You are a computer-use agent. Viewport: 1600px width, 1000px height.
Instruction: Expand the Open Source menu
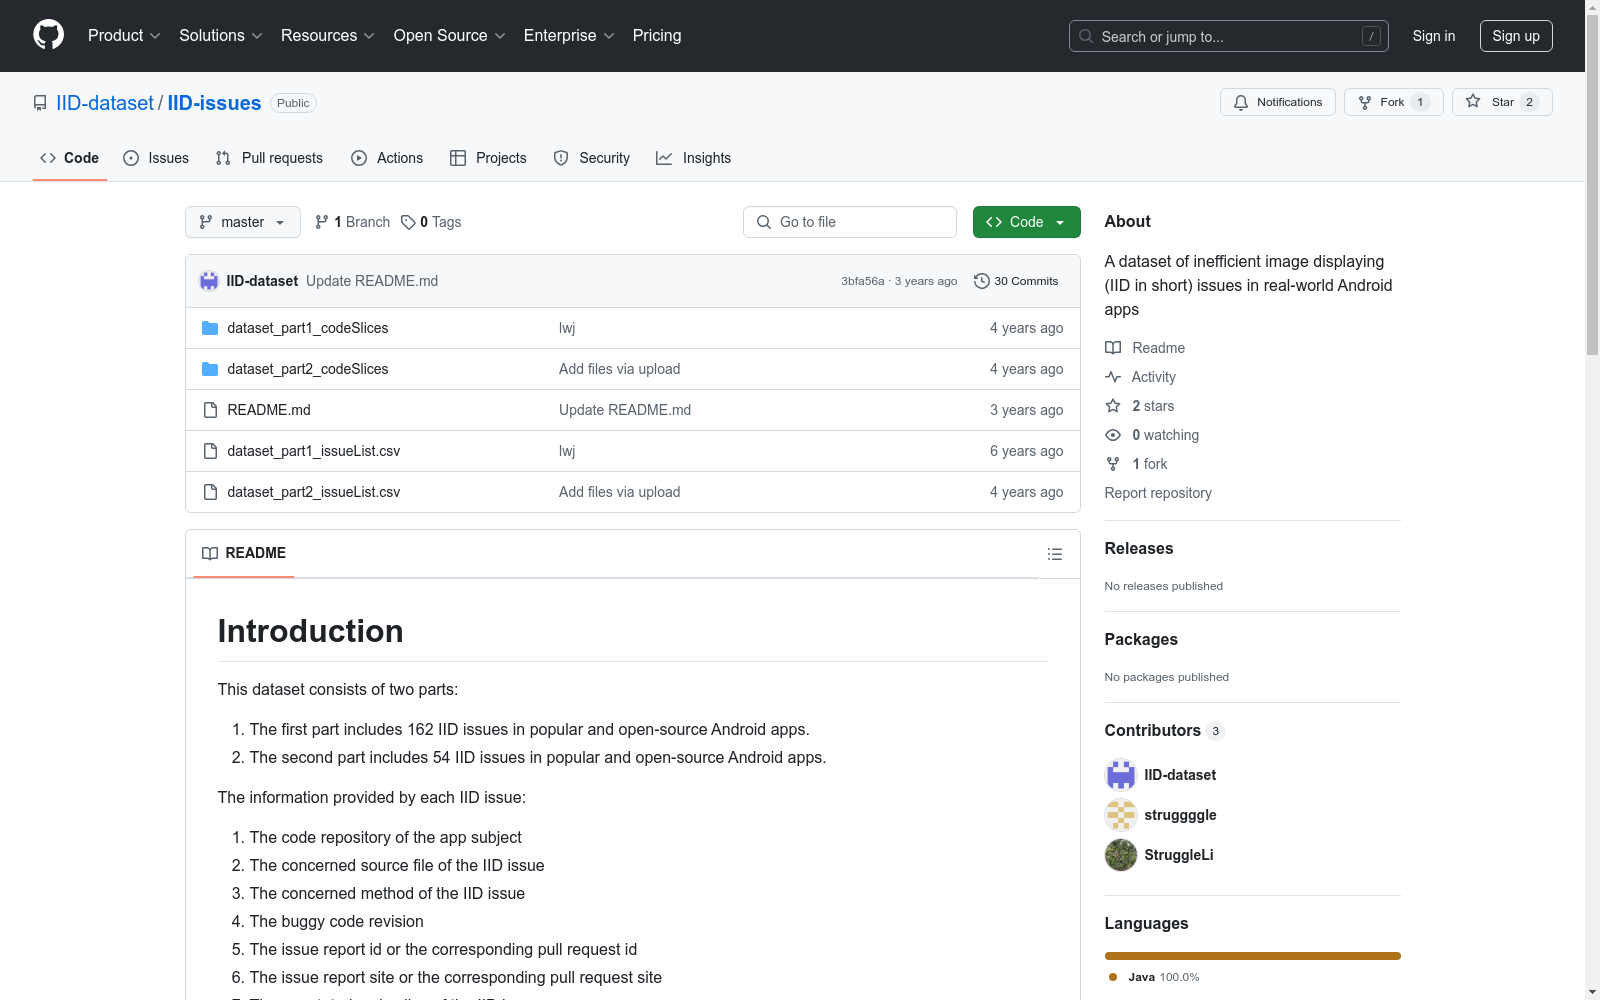click(x=450, y=36)
